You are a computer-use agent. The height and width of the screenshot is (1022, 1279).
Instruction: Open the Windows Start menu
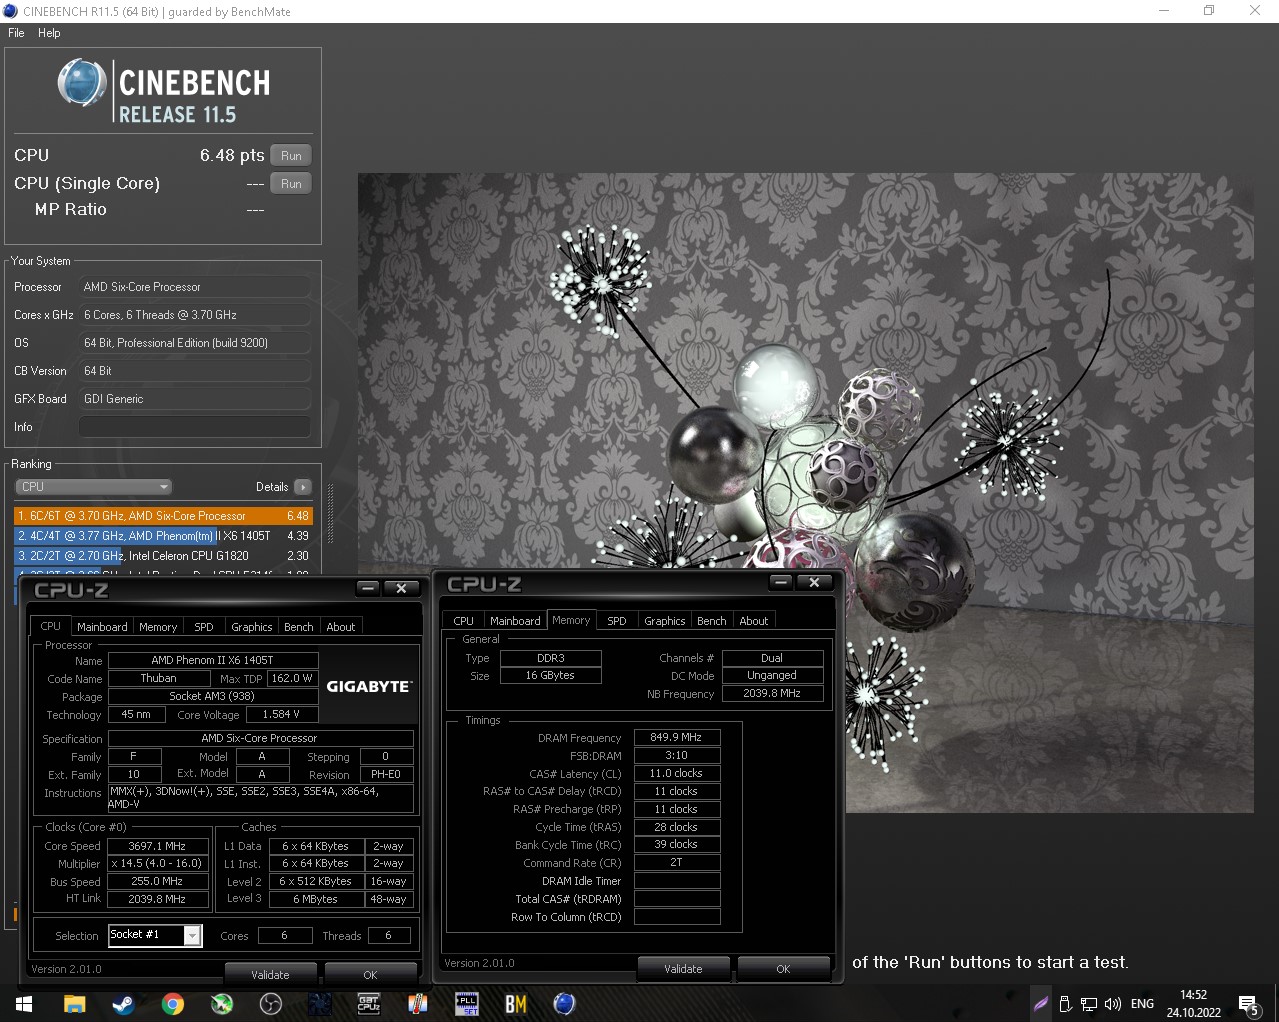tap(24, 1004)
